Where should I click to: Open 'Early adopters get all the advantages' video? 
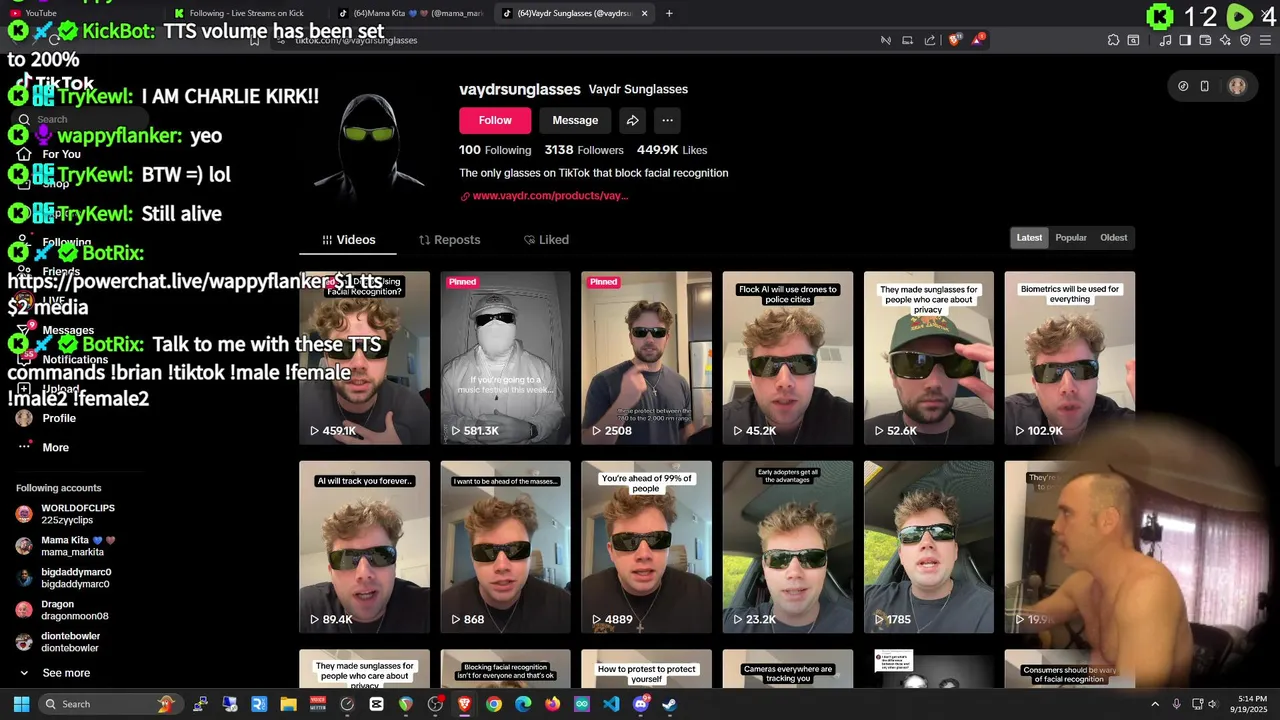click(x=788, y=547)
